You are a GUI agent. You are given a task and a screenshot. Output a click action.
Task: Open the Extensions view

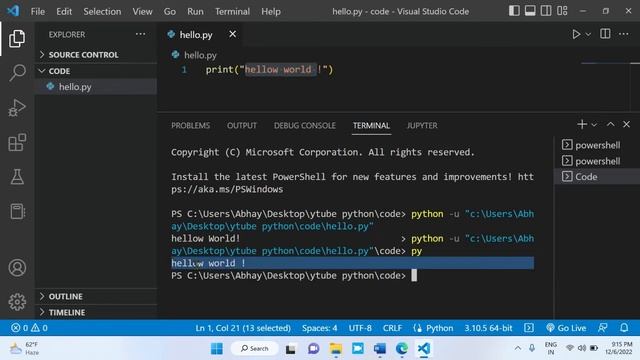(17, 142)
